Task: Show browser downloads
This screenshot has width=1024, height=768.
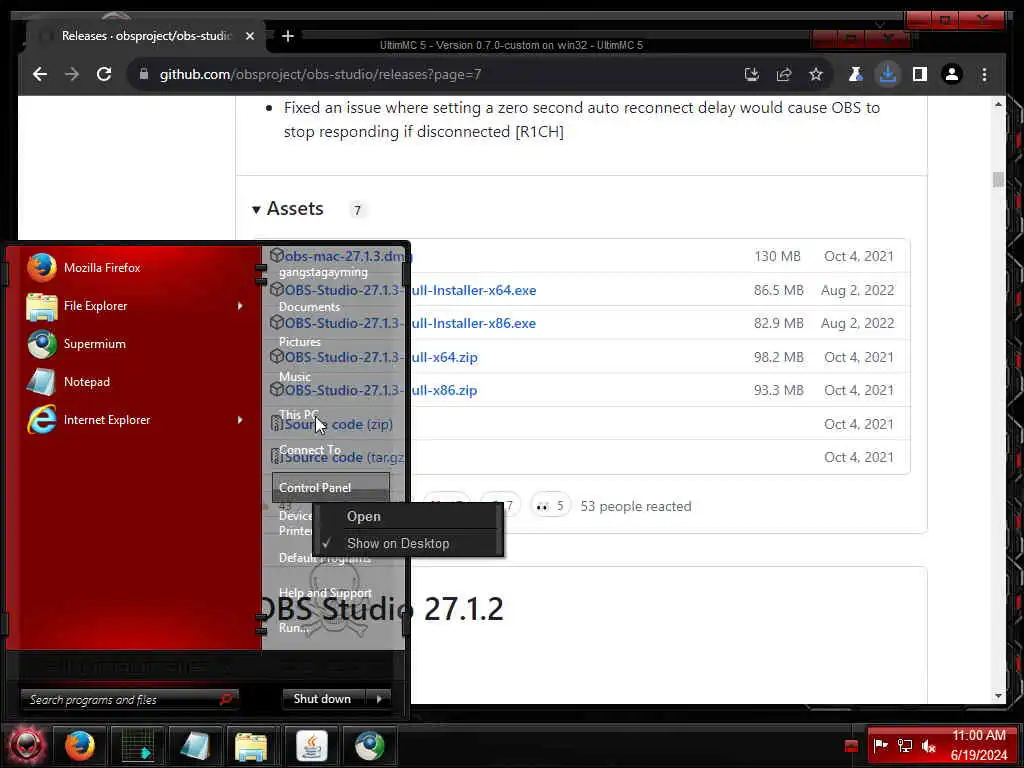Action: click(x=888, y=74)
